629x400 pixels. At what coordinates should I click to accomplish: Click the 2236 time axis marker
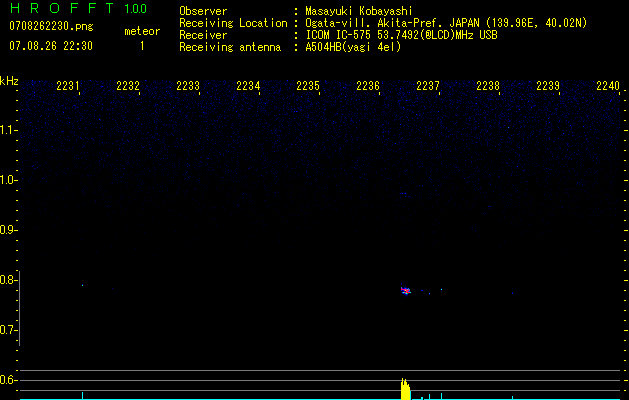coord(368,86)
